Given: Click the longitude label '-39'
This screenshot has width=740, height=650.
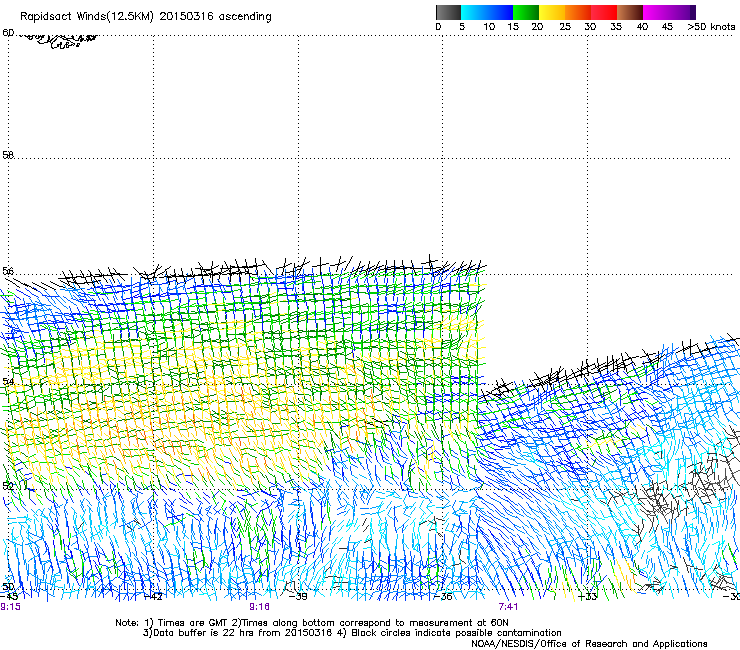Looking at the screenshot, I should [x=298, y=596].
